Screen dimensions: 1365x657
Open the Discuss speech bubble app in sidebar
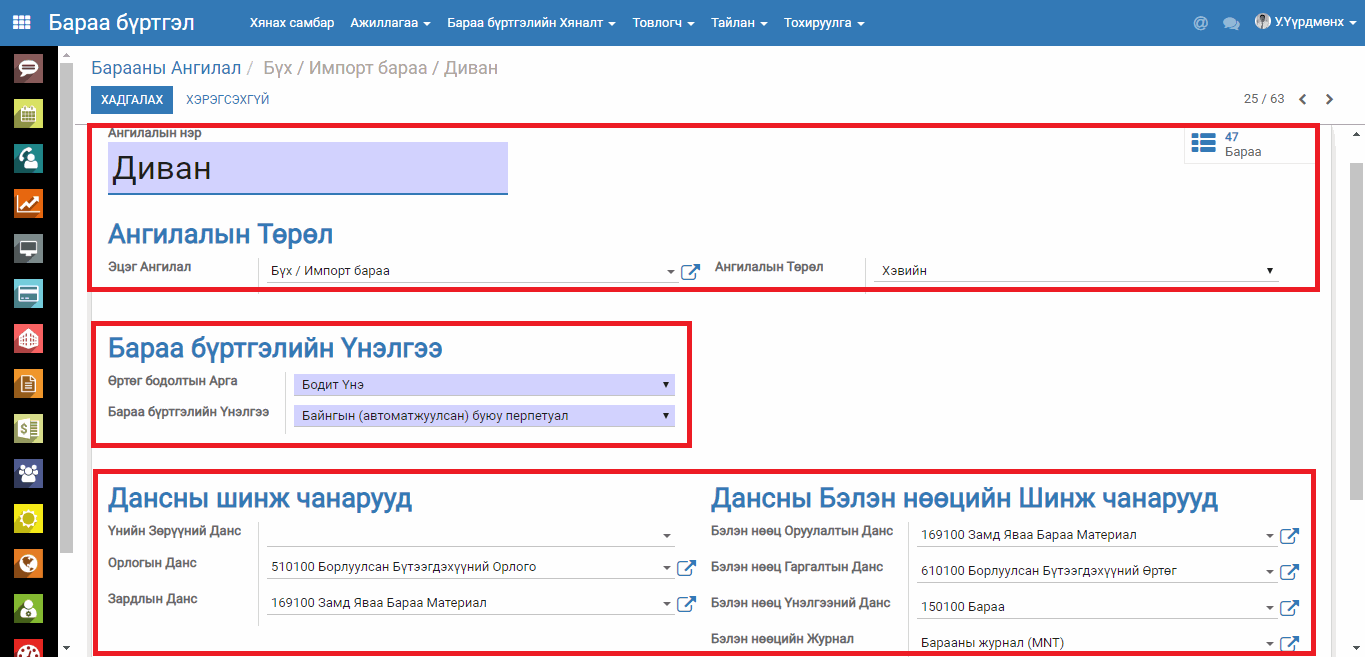[28, 69]
